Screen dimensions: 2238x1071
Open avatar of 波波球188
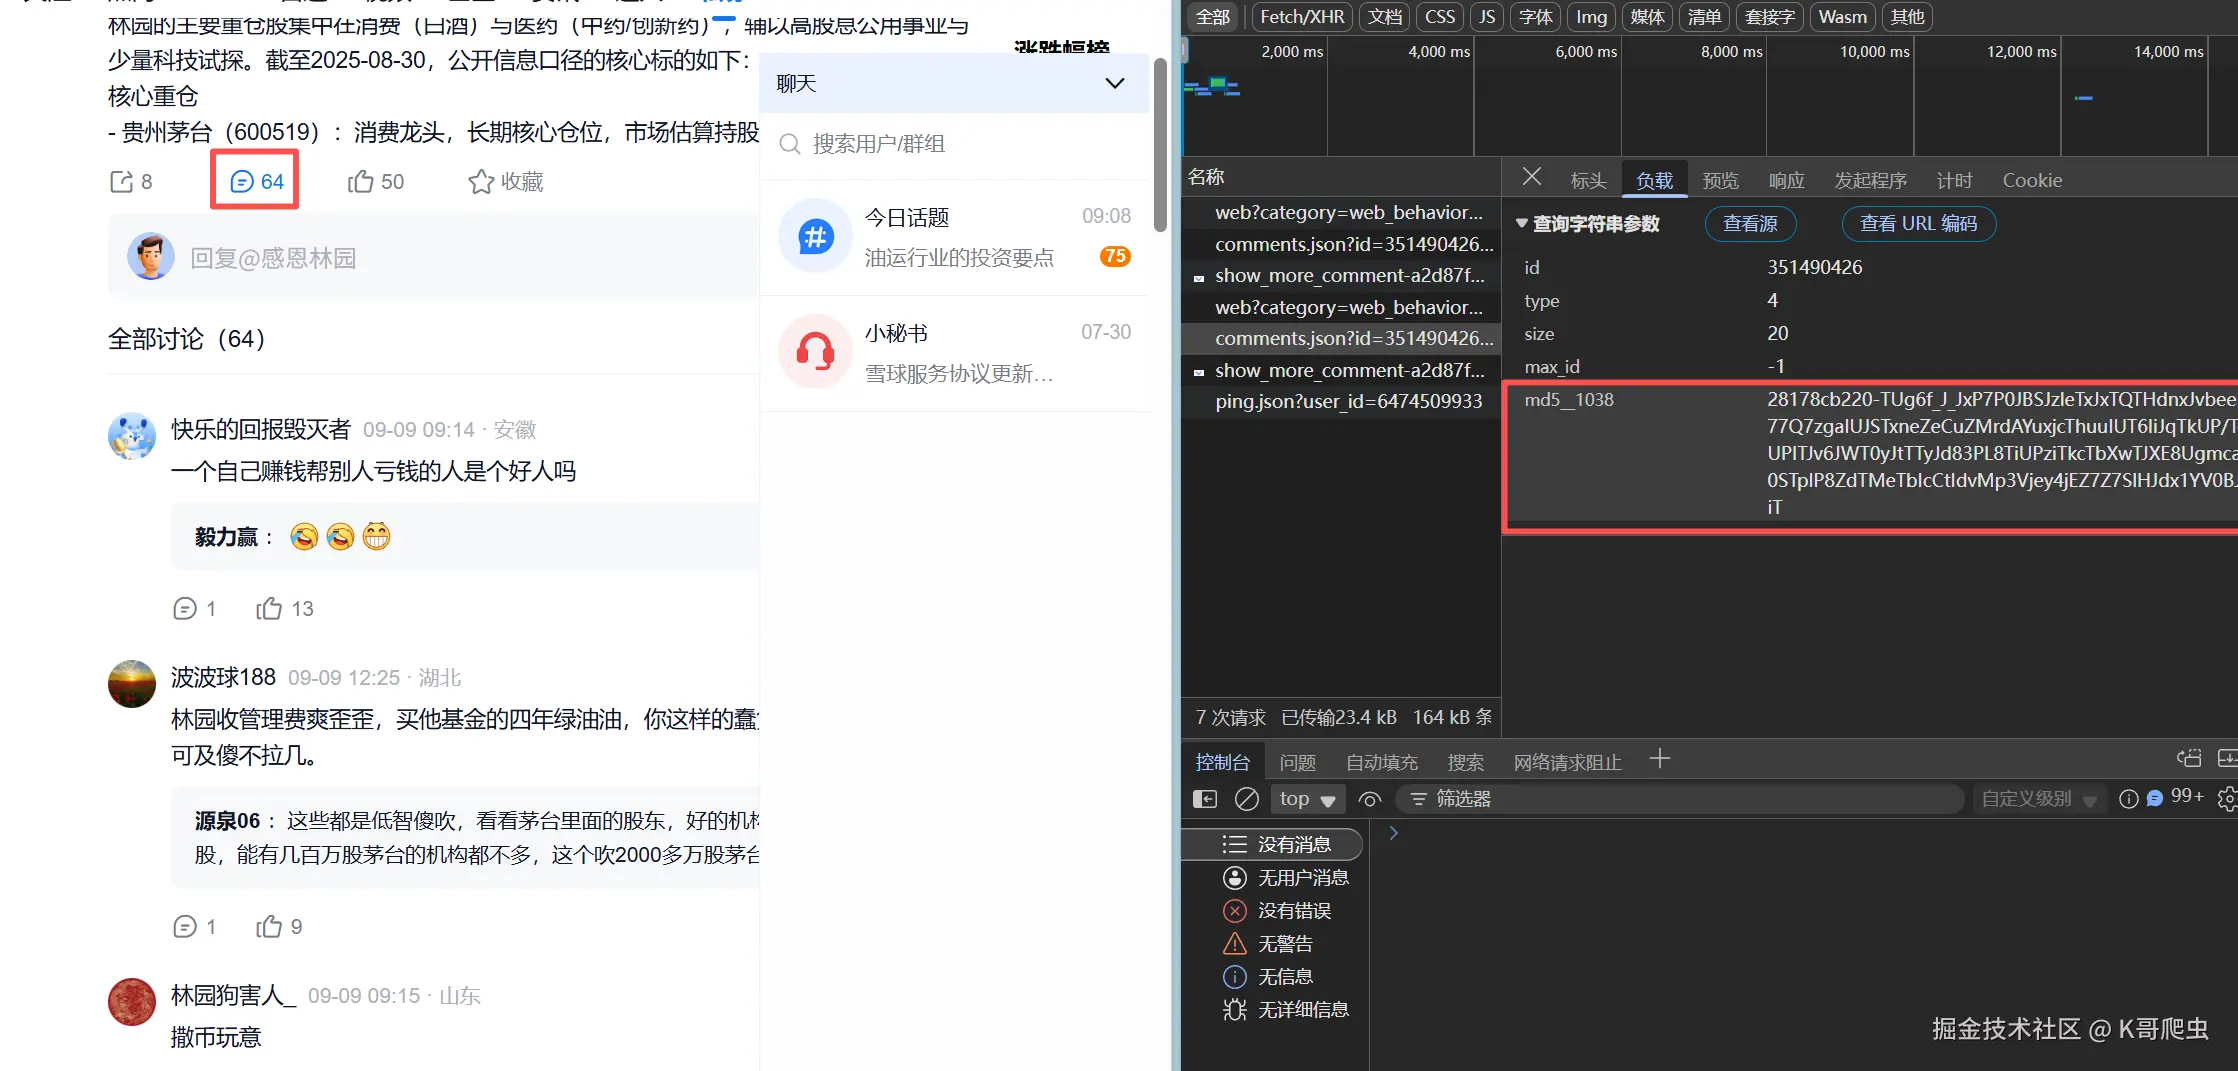132,684
